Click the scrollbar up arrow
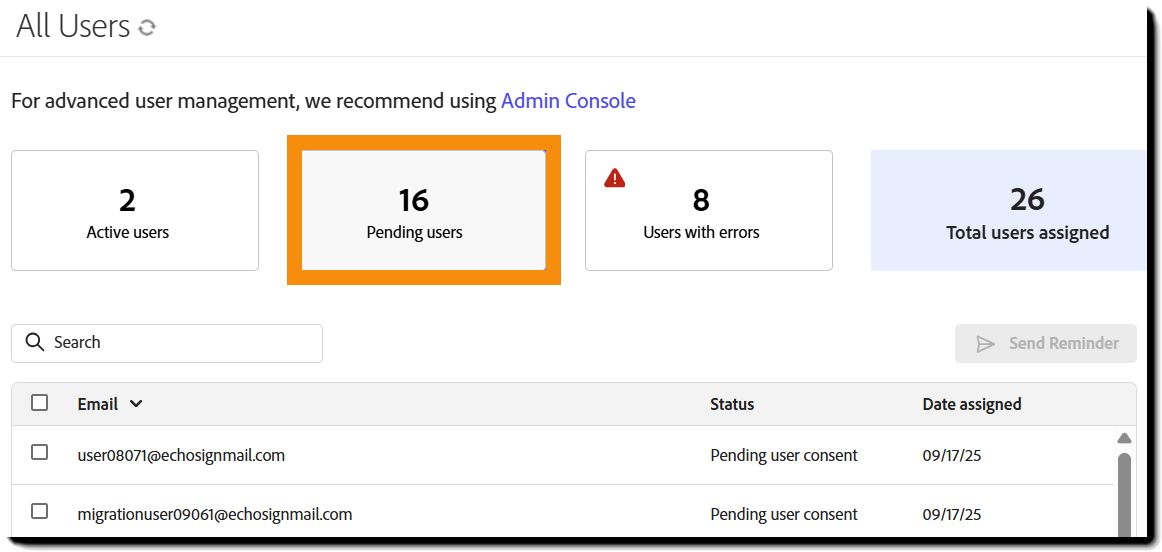This screenshot has height=552, width=1162. tap(1124, 438)
